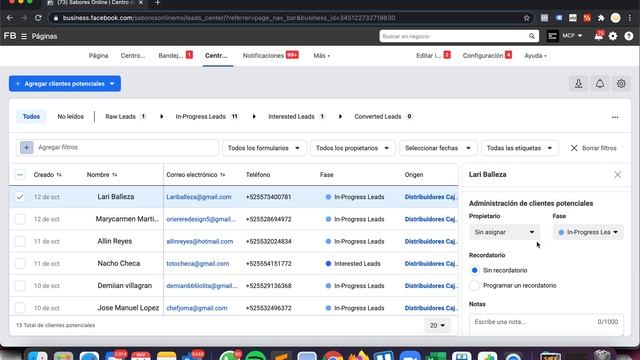Viewport: 640px width, 360px height.
Task: Sort by Nombre column arrows
Action: [114, 175]
